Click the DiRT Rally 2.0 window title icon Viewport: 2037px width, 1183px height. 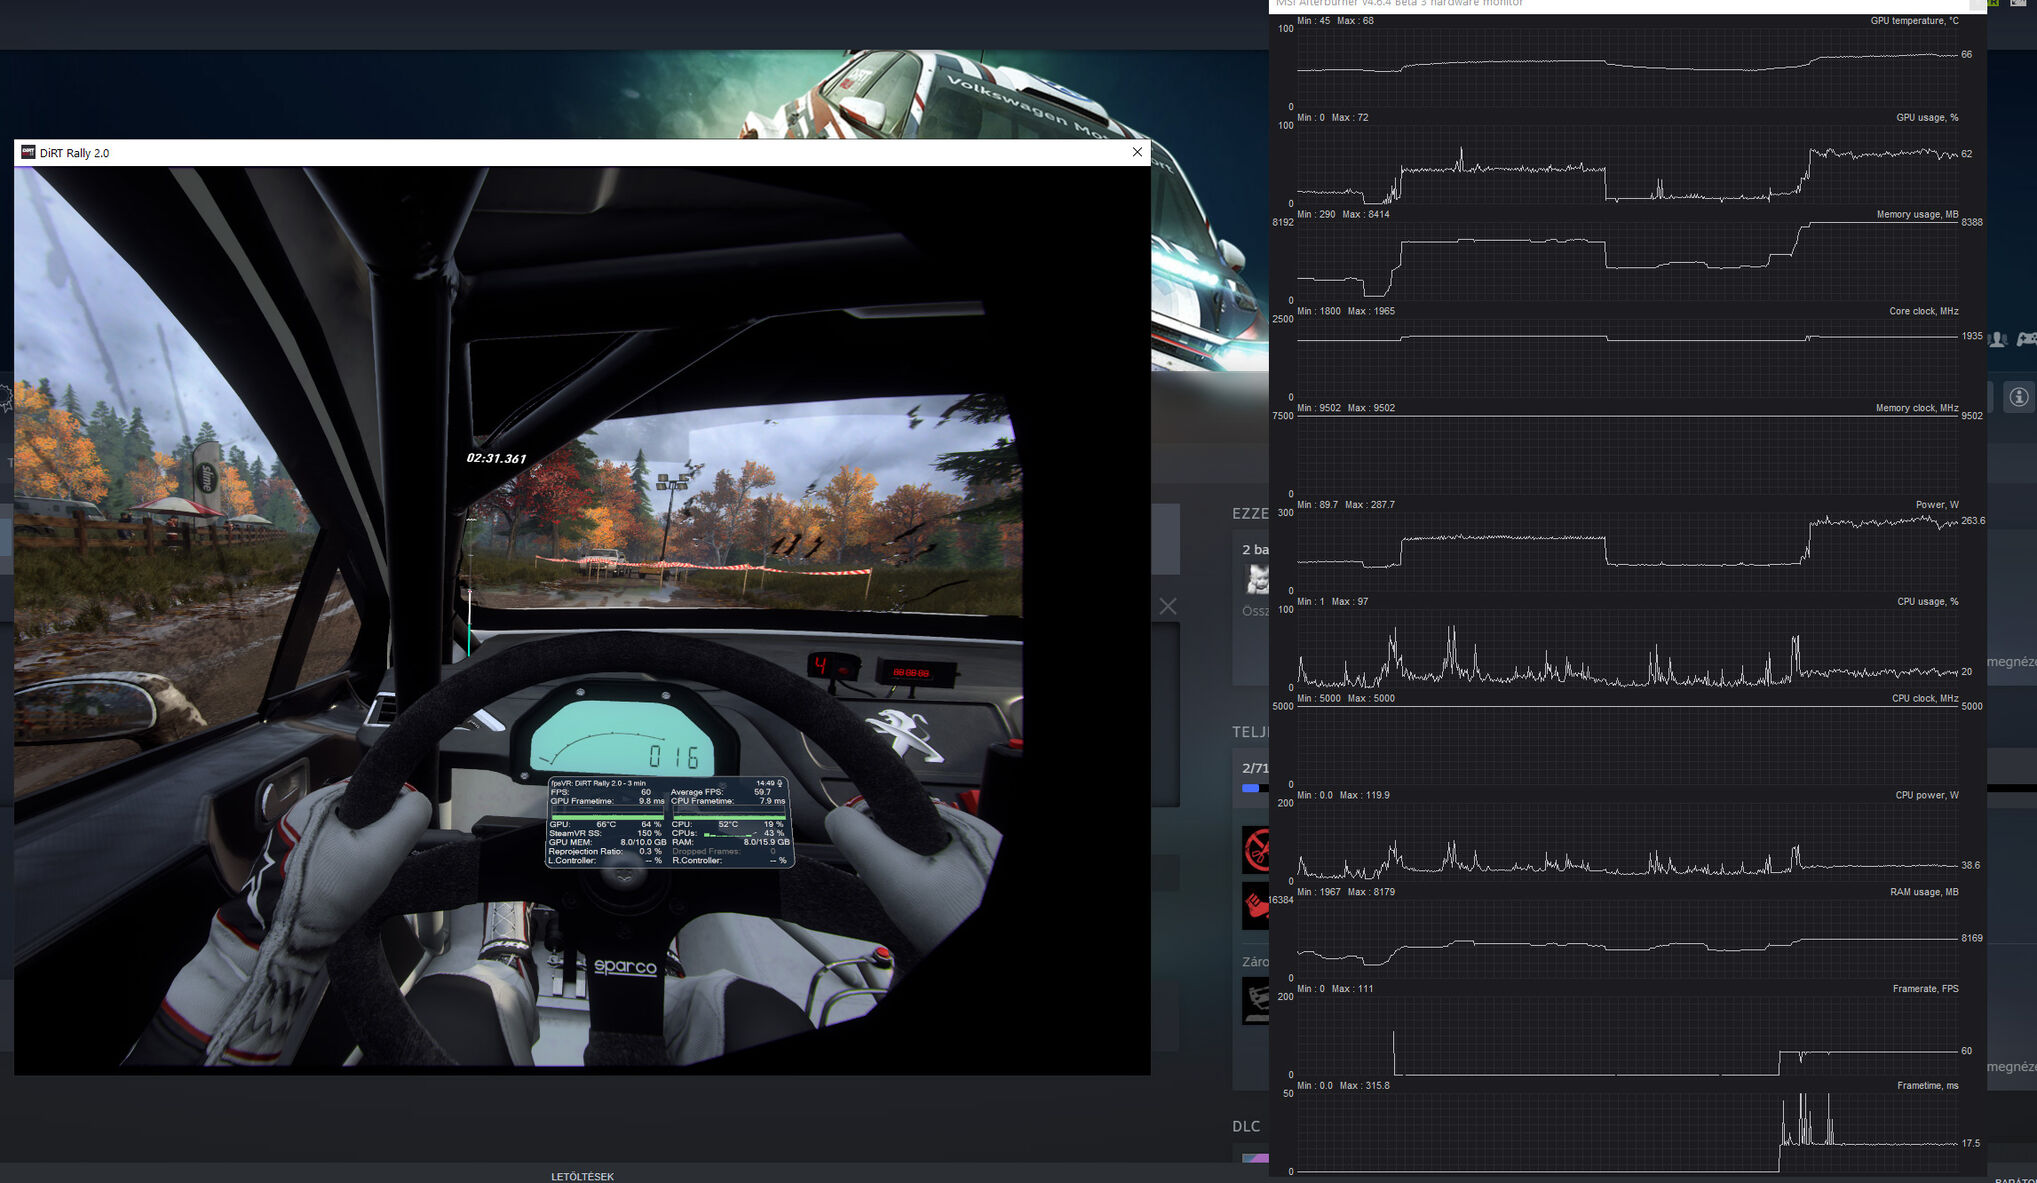point(28,153)
